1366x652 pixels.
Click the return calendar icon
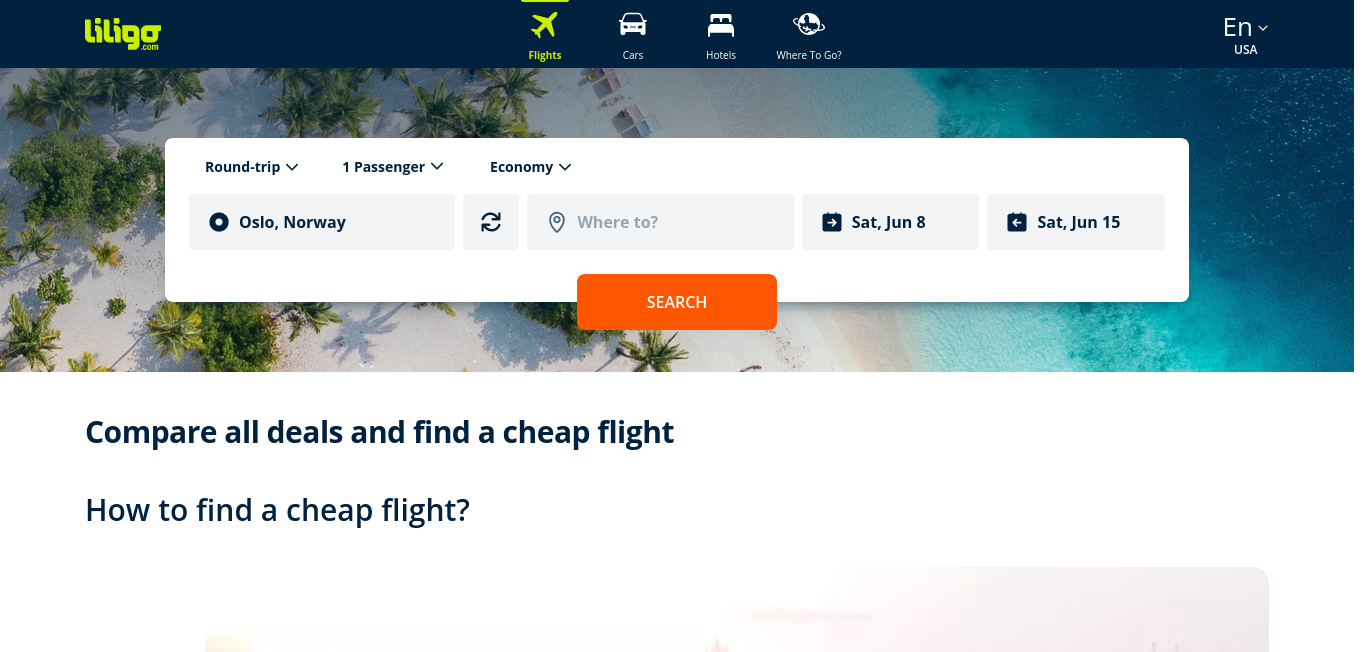pyautogui.click(x=1017, y=222)
